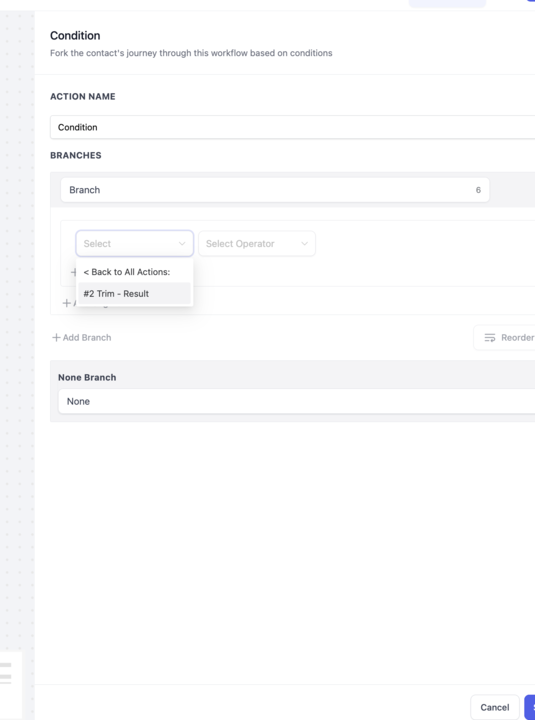The image size is (535, 720).
Task: Cancel the condition changes
Action: pyautogui.click(x=495, y=707)
